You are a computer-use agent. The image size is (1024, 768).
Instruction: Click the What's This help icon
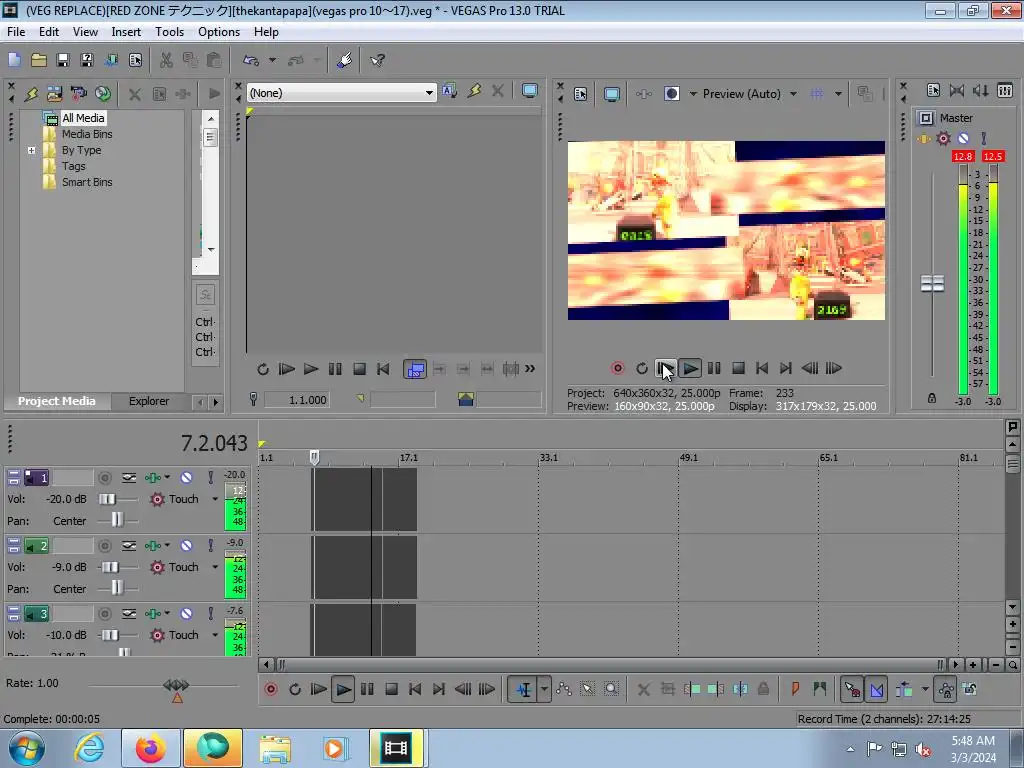pyautogui.click(x=377, y=60)
